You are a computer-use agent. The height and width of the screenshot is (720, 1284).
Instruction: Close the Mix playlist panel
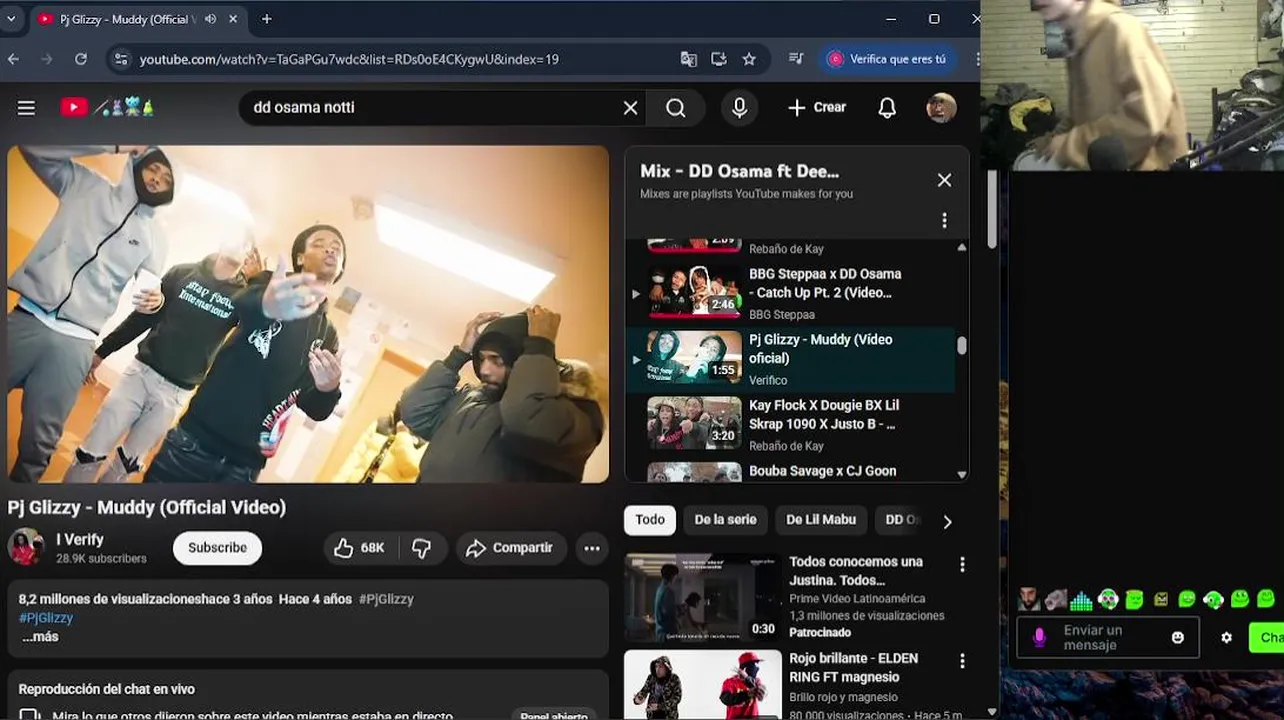coord(944,180)
